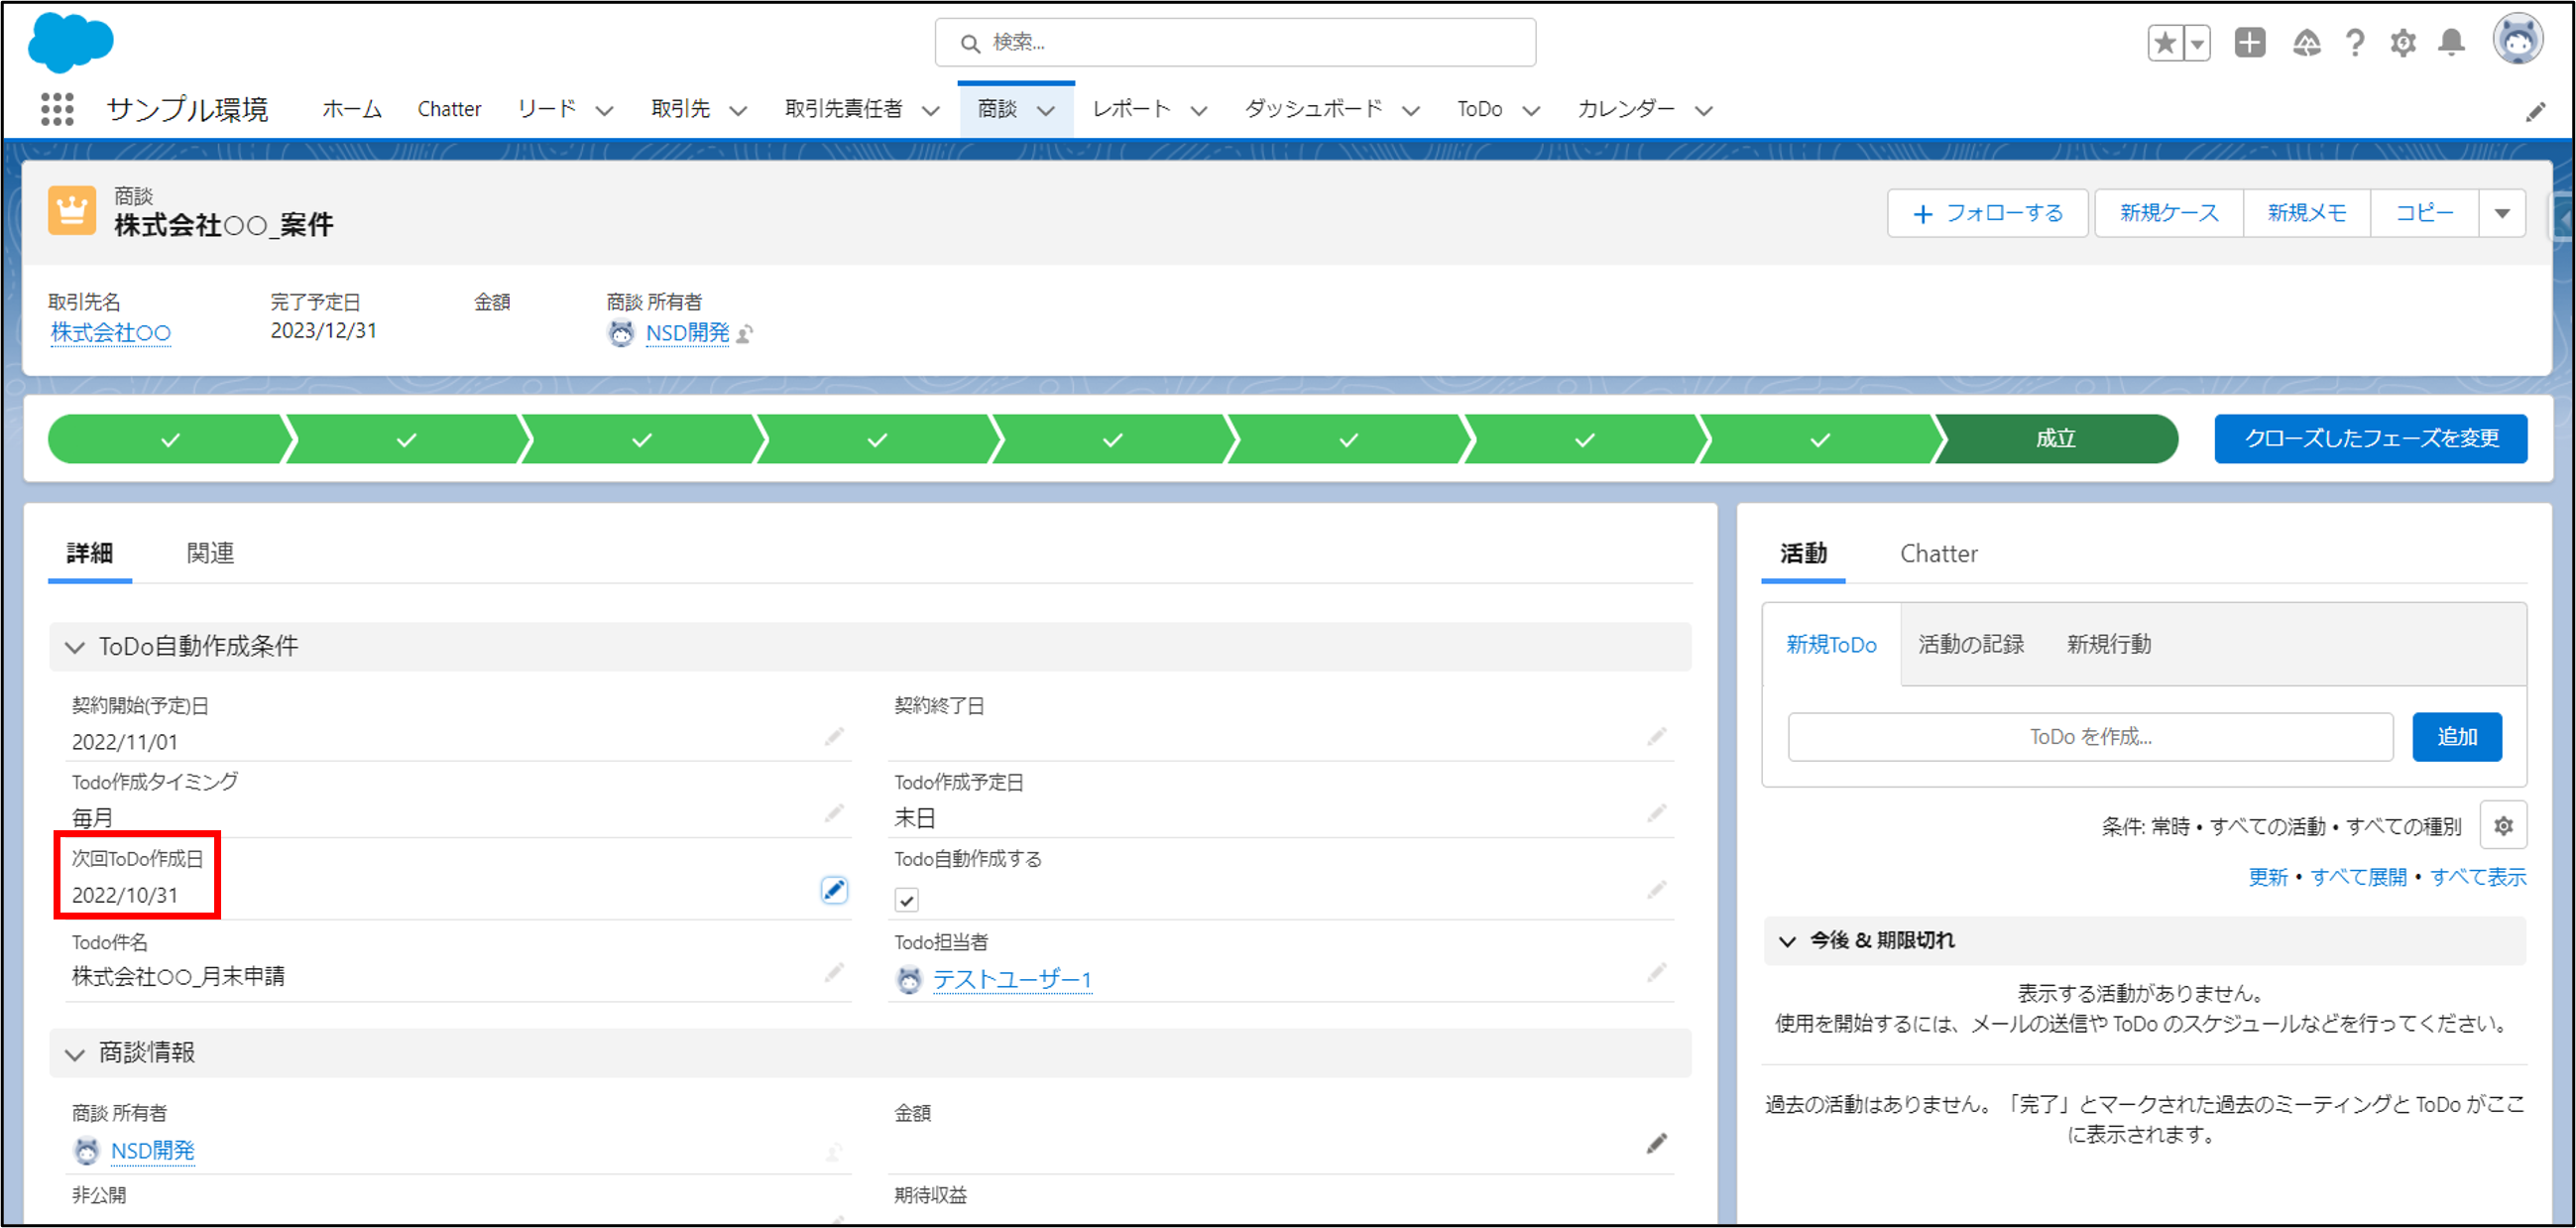
Task: Collapse the ToDo自動作成条件 section
Action: (75, 647)
